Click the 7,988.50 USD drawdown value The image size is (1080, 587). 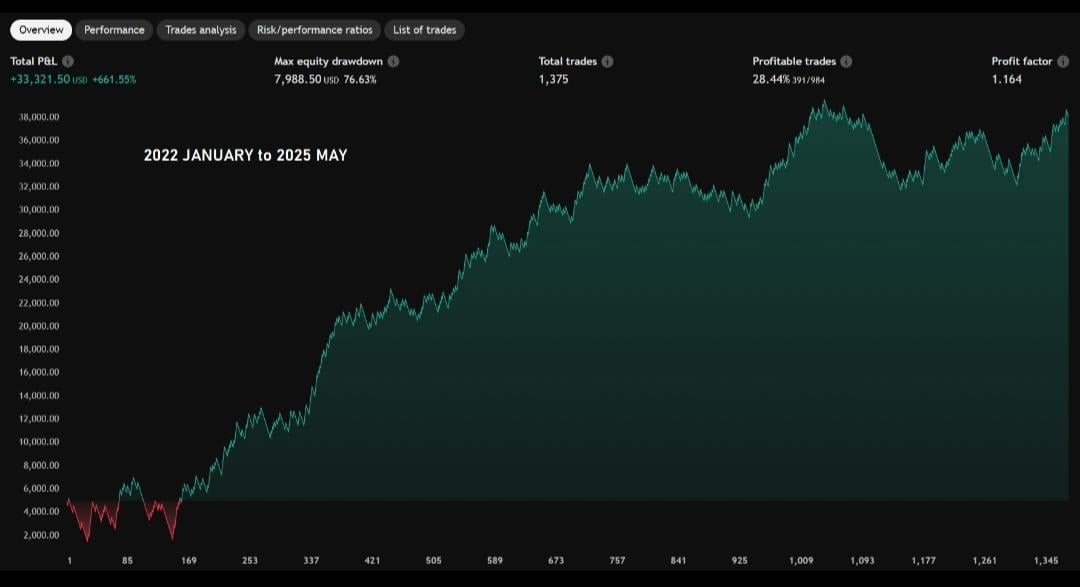pyautogui.click(x=298, y=79)
